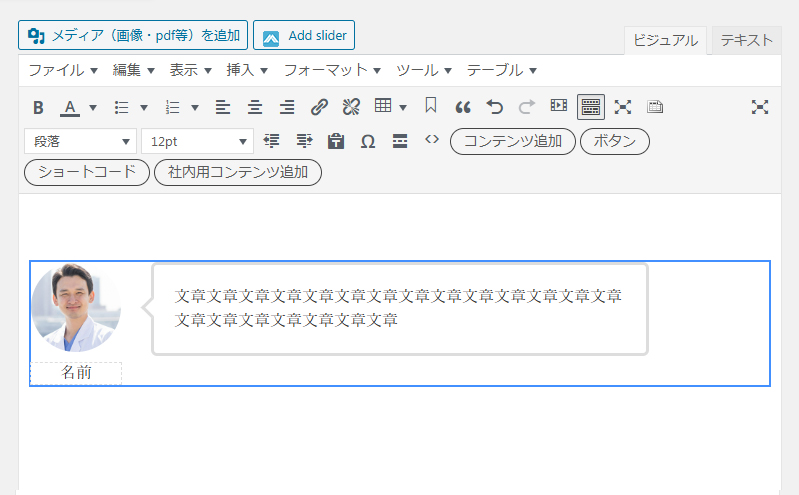Undo the last edit
The height and width of the screenshot is (495, 799).
(x=494, y=107)
